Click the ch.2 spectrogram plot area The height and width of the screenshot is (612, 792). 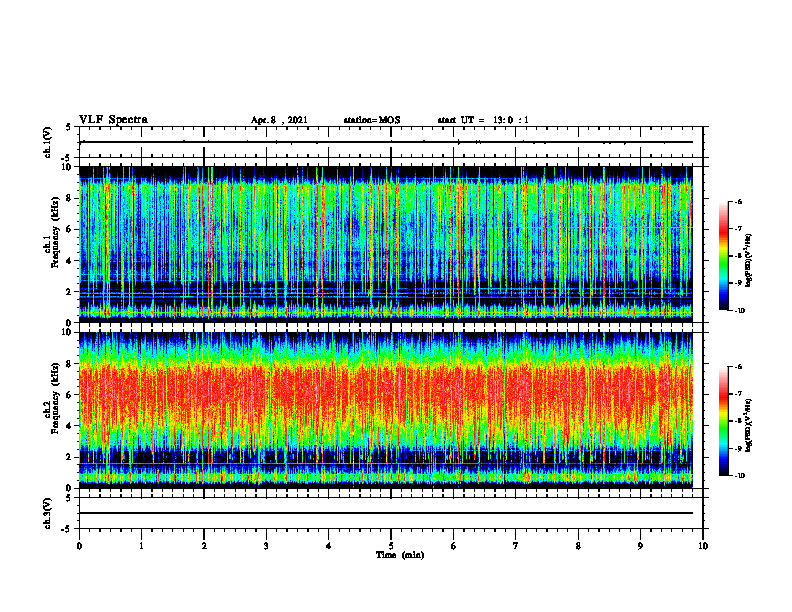[386, 410]
